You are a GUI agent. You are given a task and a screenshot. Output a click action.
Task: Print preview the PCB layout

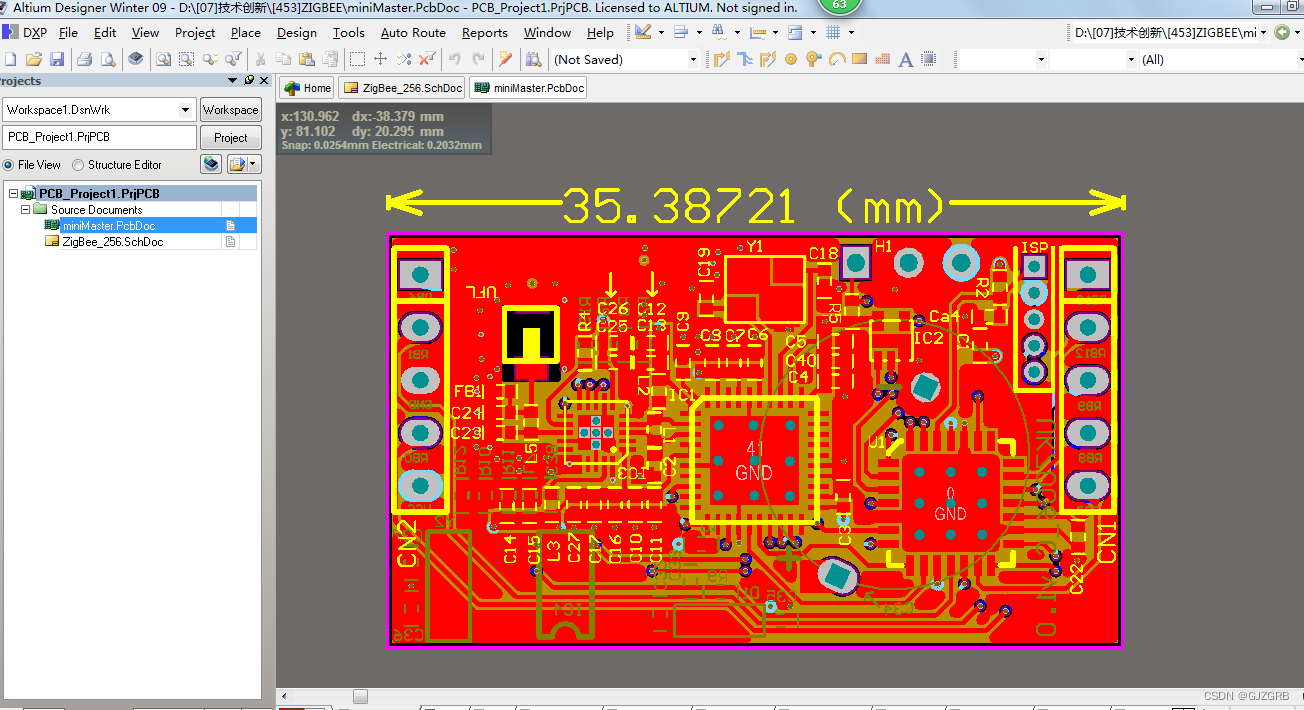(x=107, y=59)
